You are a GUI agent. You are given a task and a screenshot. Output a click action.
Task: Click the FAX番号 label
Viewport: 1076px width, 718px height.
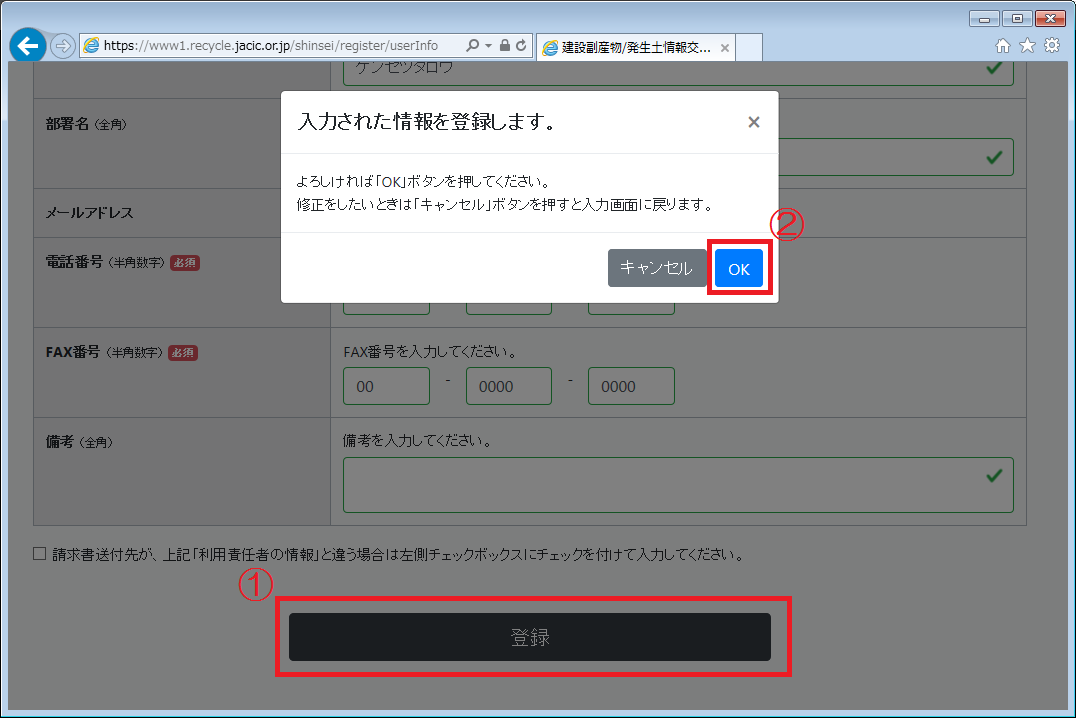[73, 352]
